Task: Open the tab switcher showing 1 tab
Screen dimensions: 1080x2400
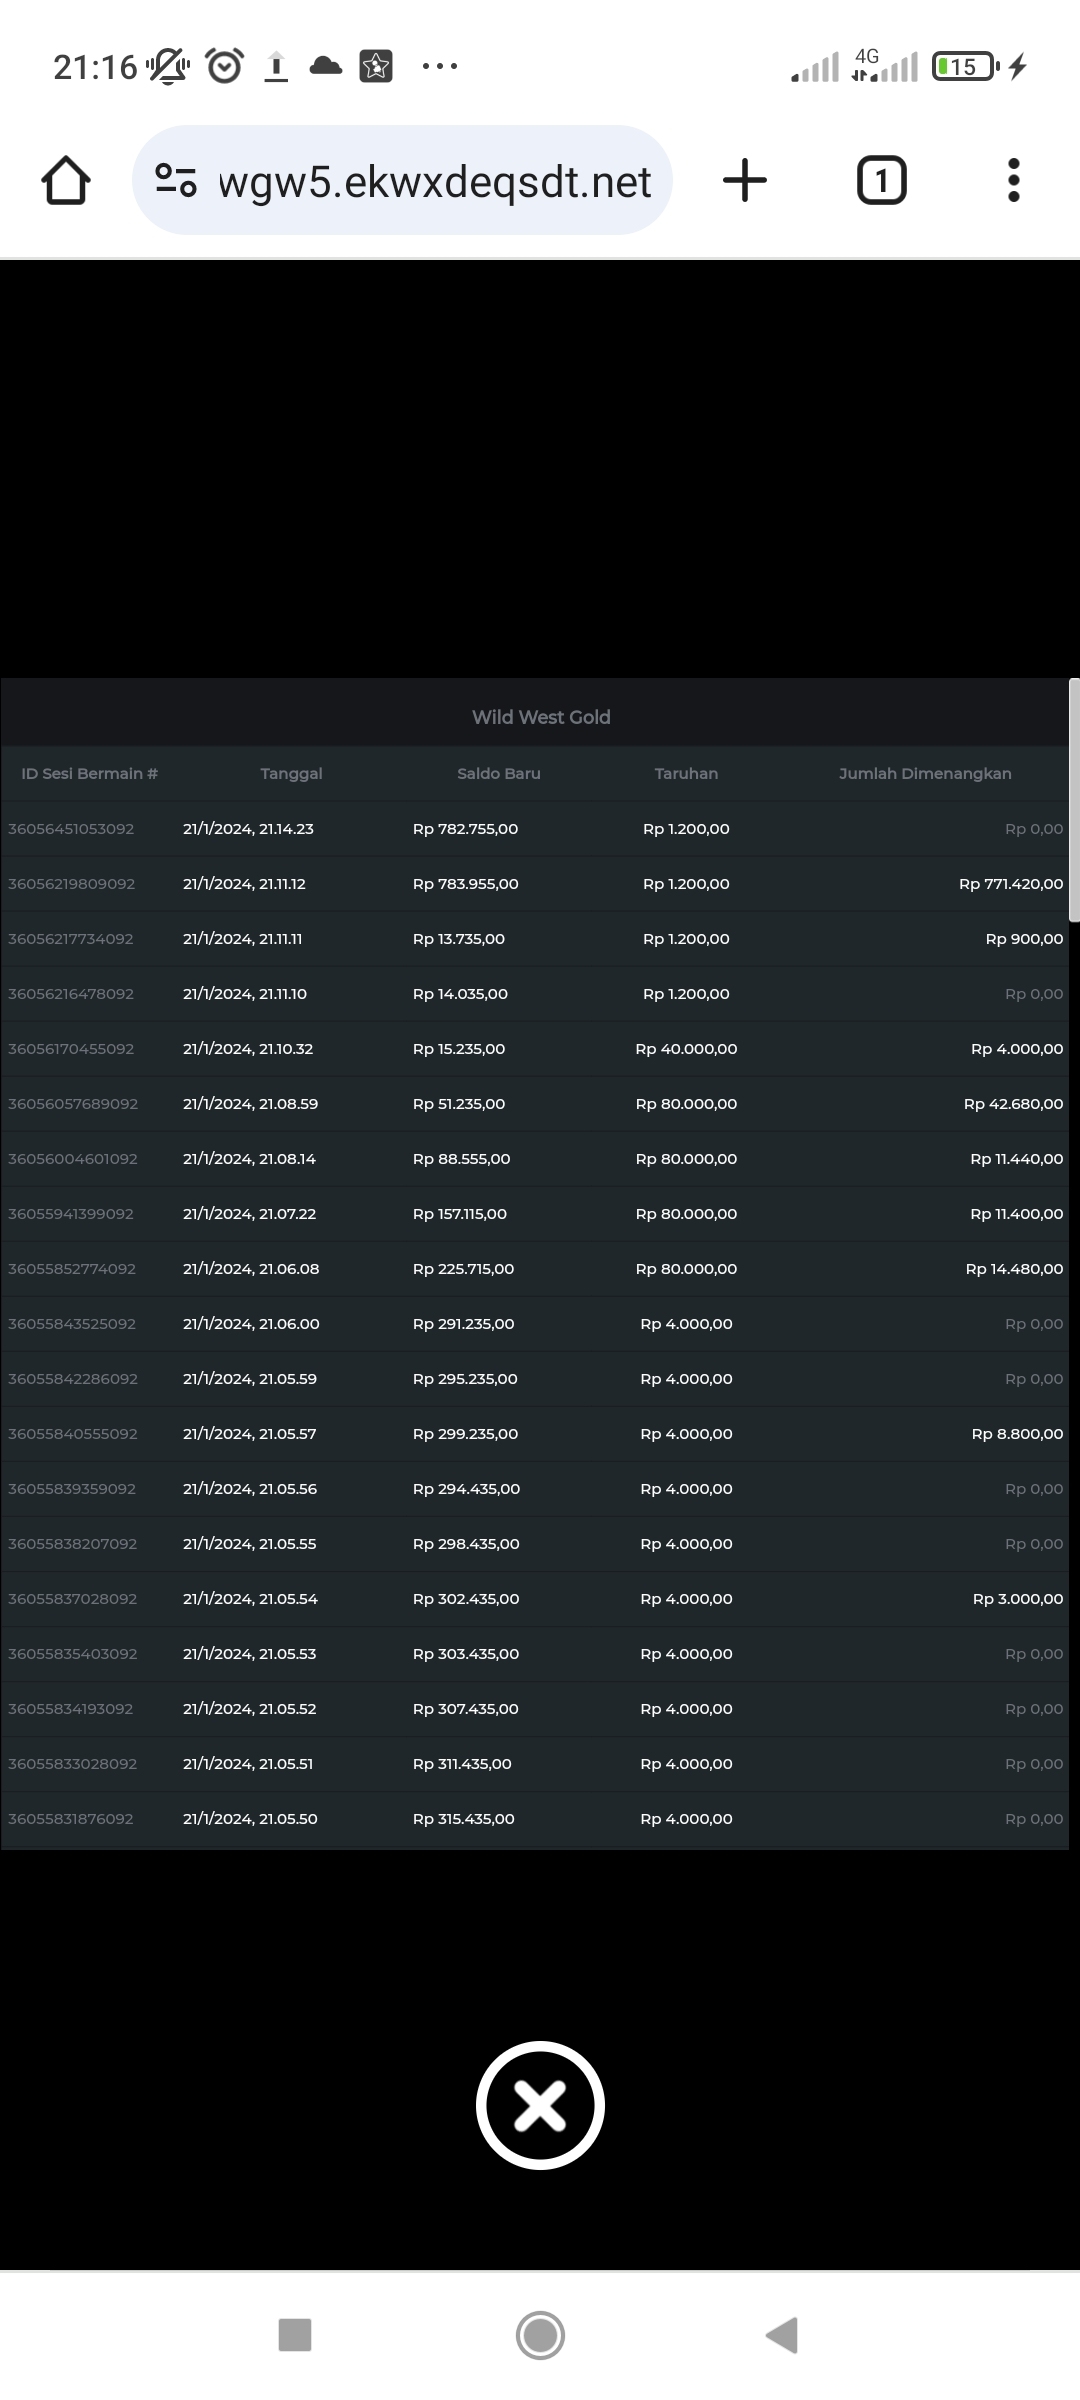Action: pos(881,181)
